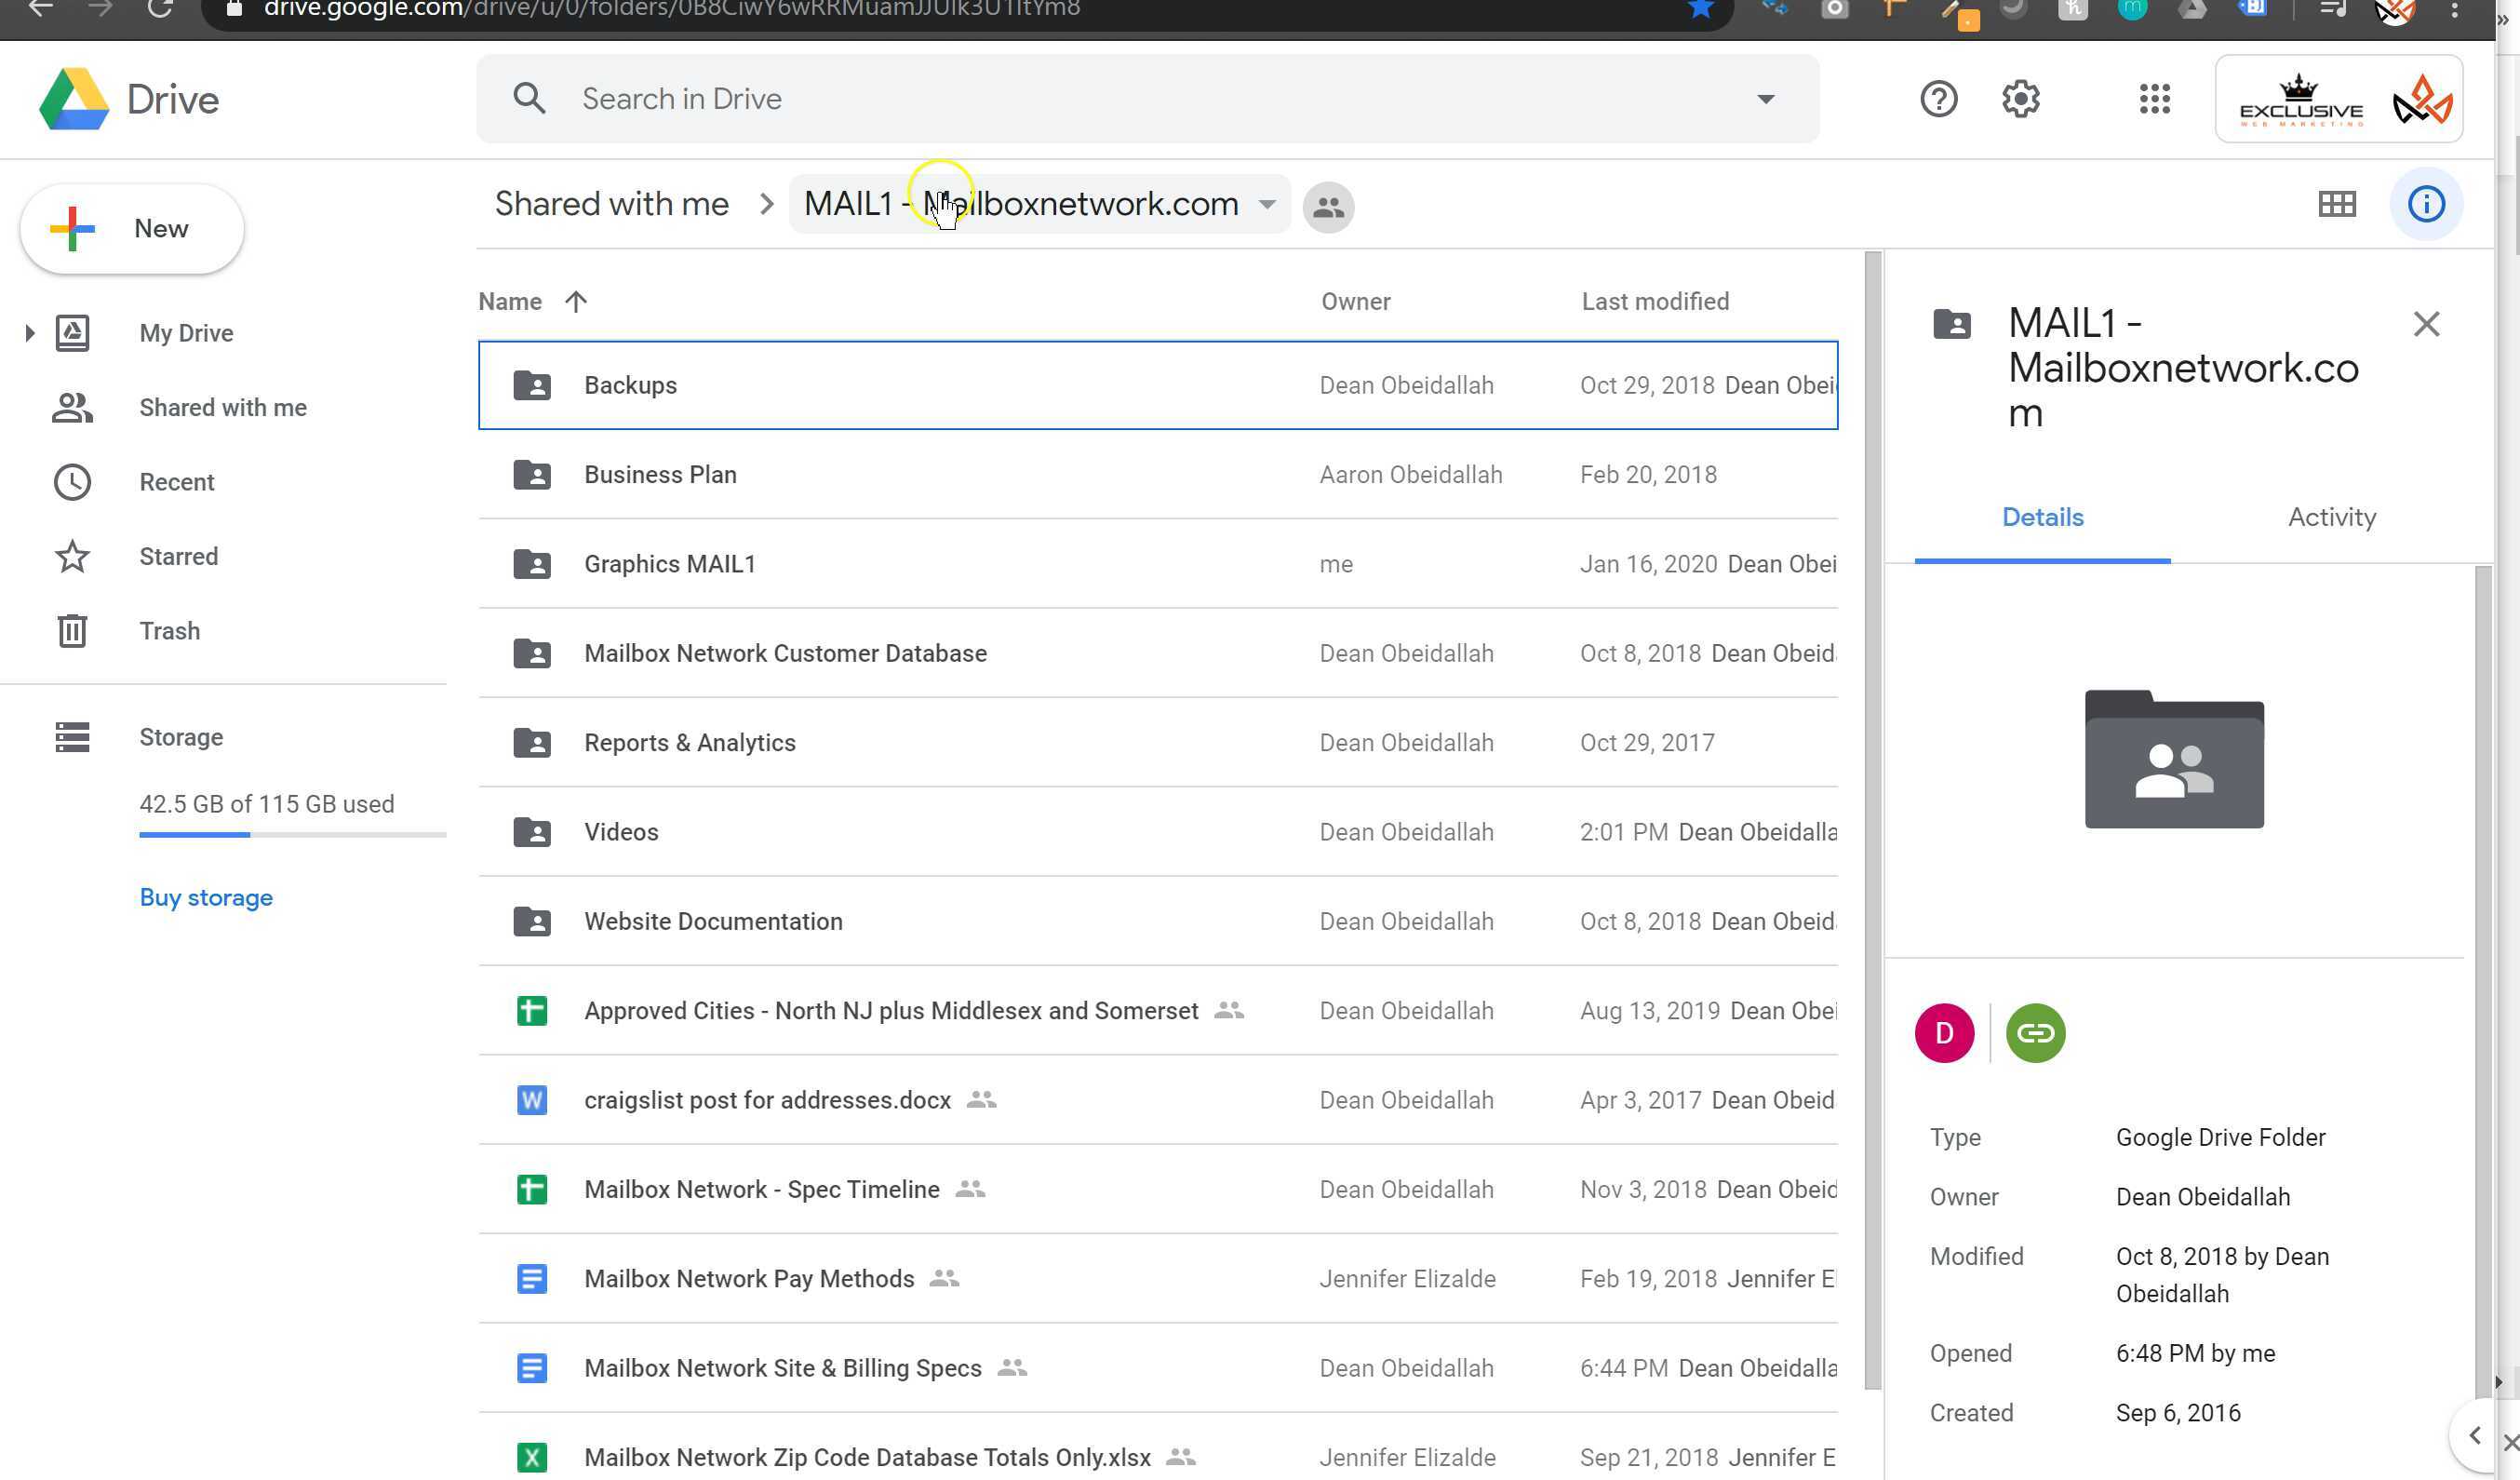This screenshot has width=2520, height=1480.
Task: Open search options dropdown arrow
Action: pyautogui.click(x=1765, y=99)
